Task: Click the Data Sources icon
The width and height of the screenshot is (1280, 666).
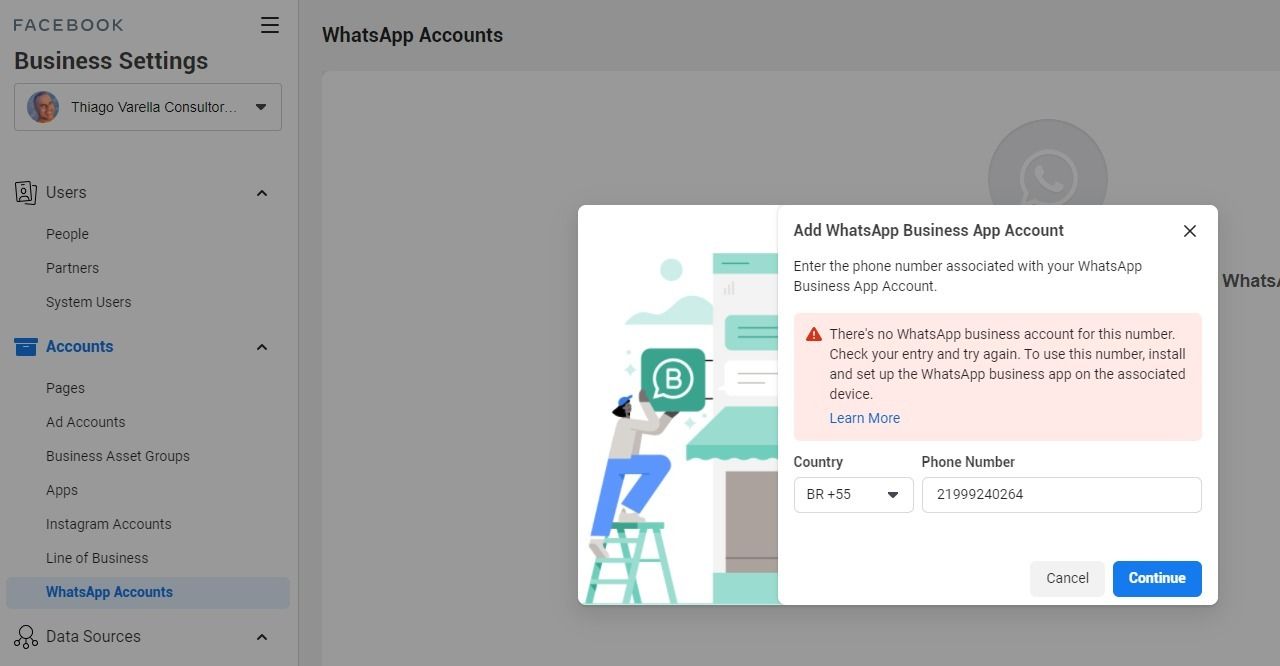Action: click(x=26, y=637)
